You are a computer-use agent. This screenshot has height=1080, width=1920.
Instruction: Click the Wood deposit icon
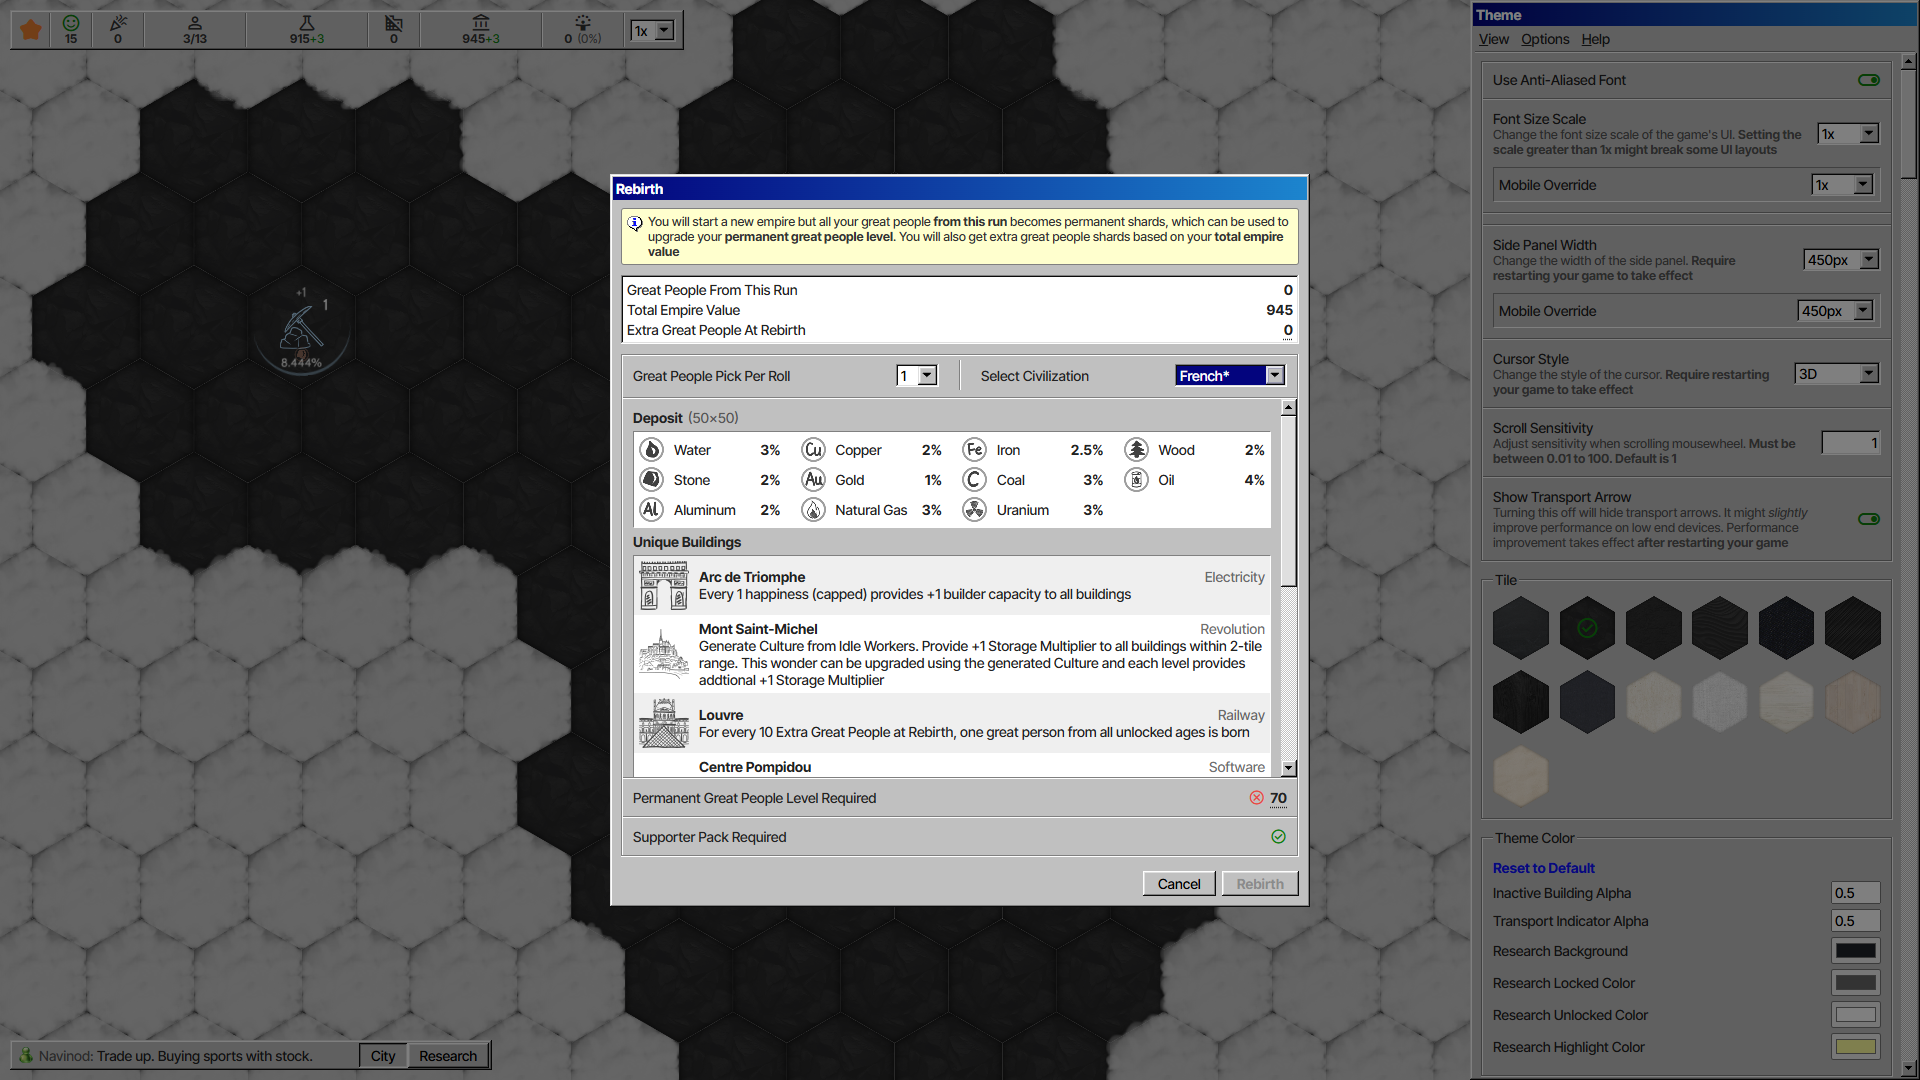(x=1137, y=450)
